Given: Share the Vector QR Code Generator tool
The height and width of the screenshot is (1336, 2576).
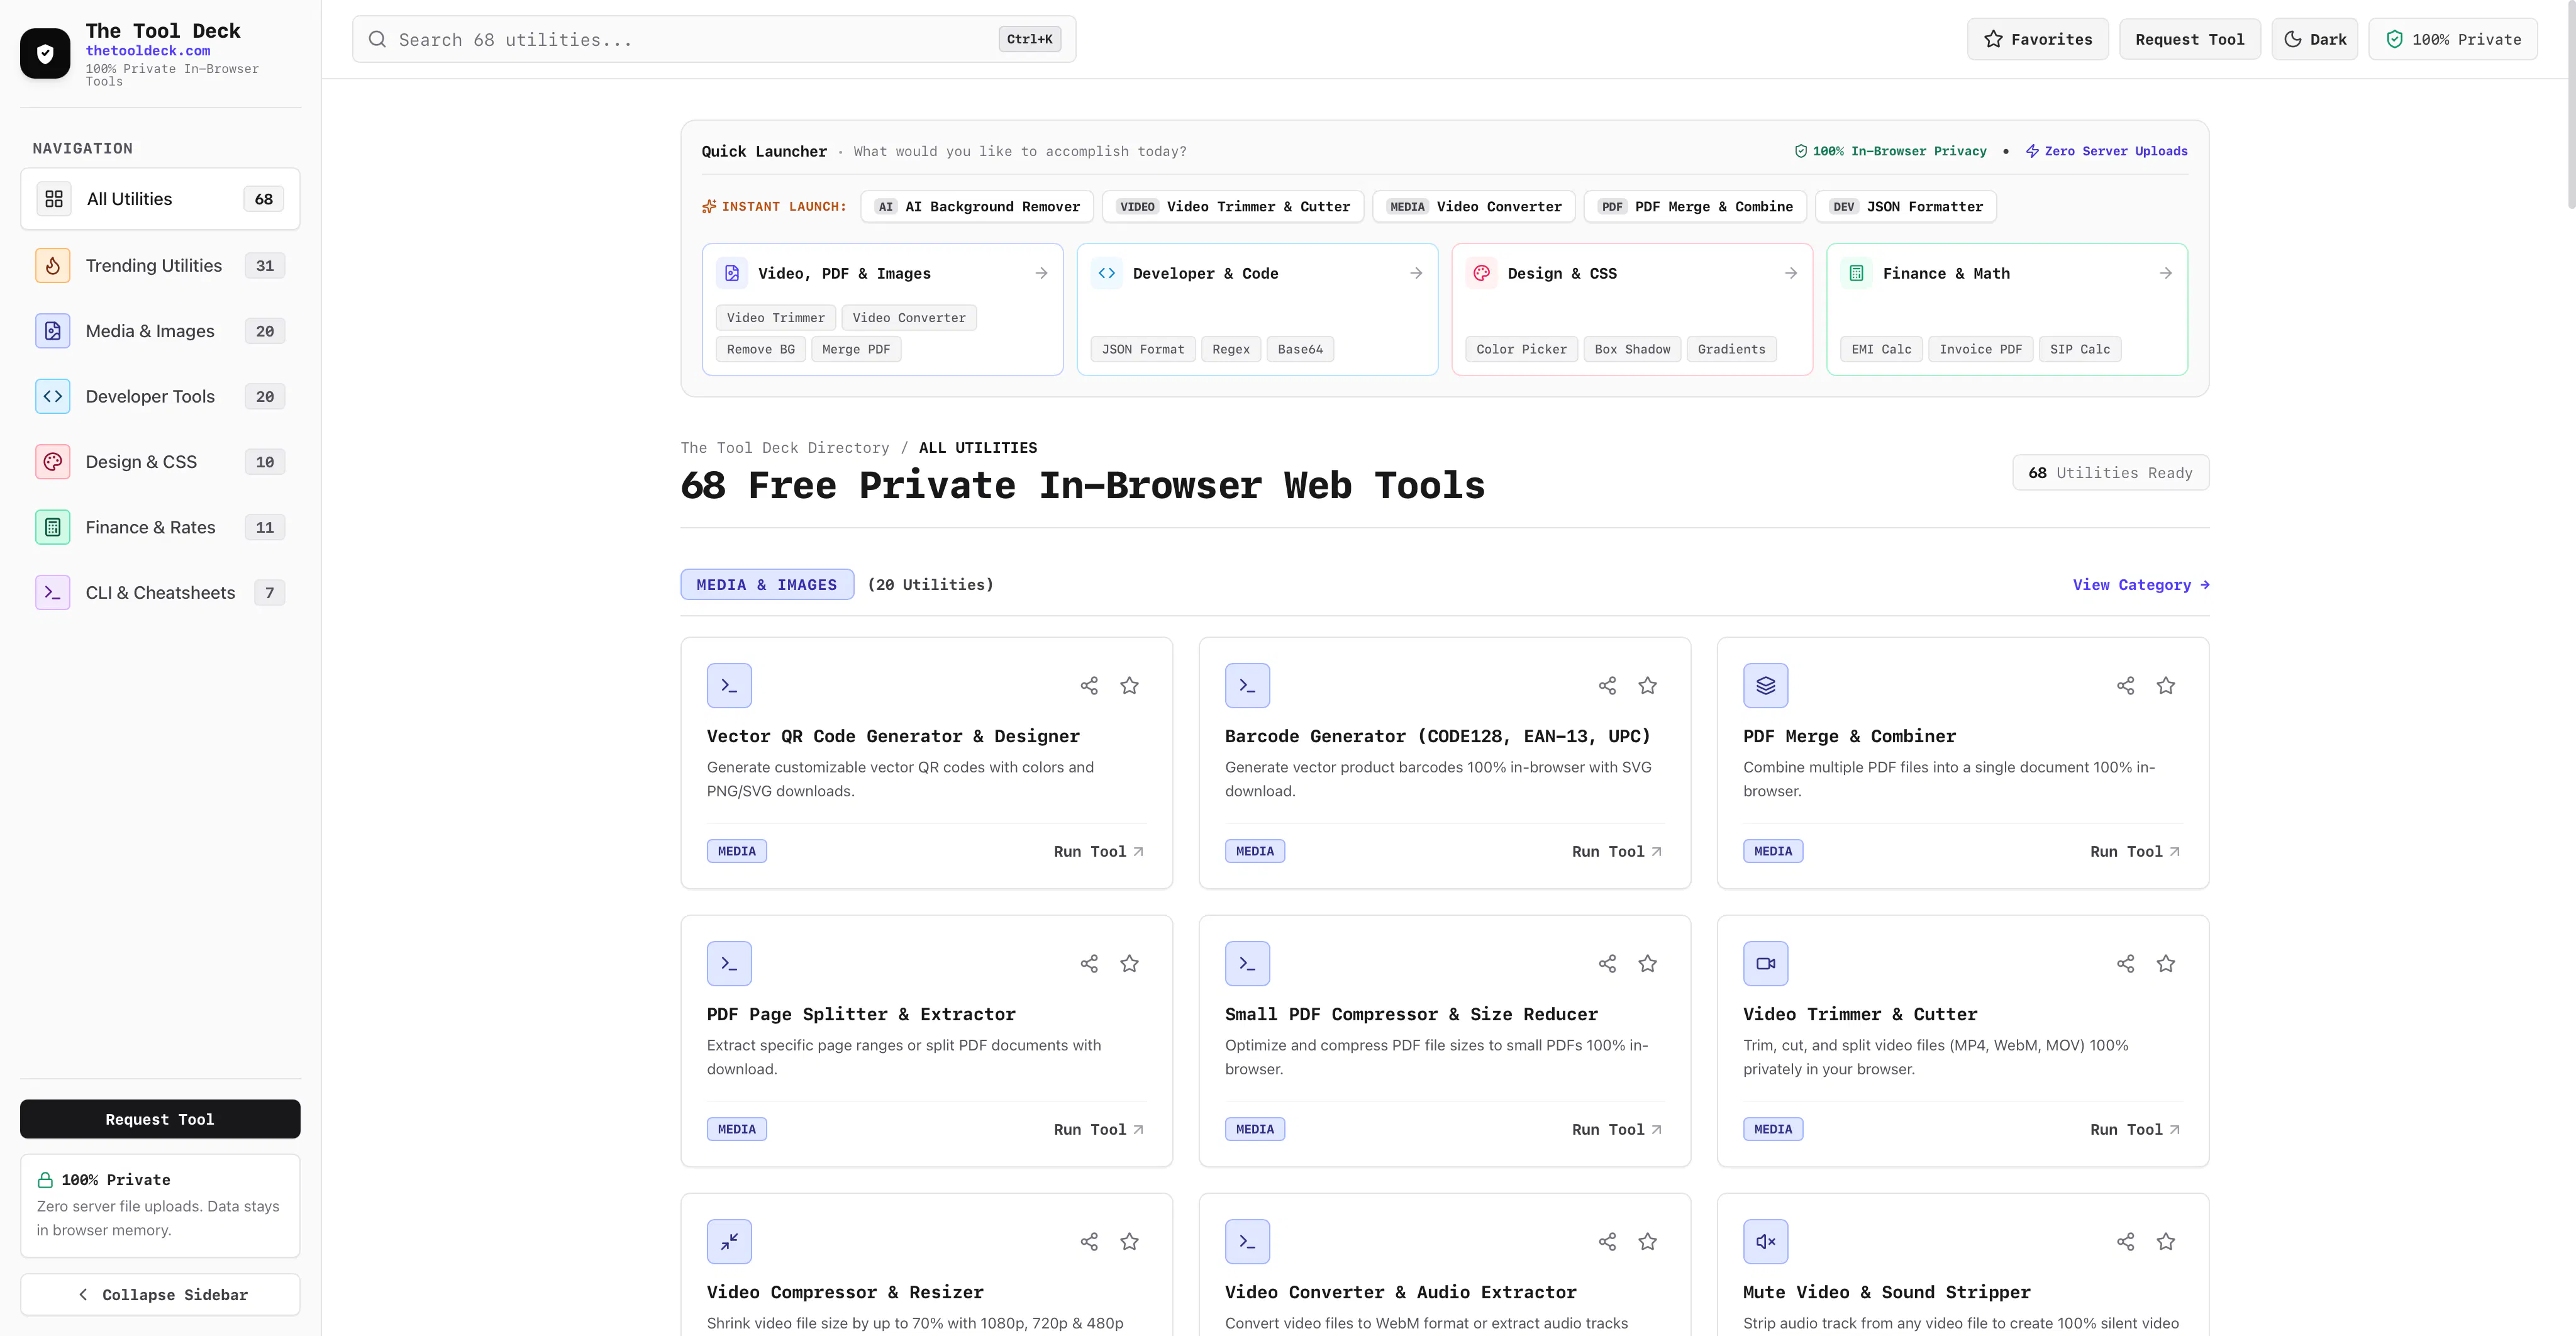Looking at the screenshot, I should [x=1089, y=685].
